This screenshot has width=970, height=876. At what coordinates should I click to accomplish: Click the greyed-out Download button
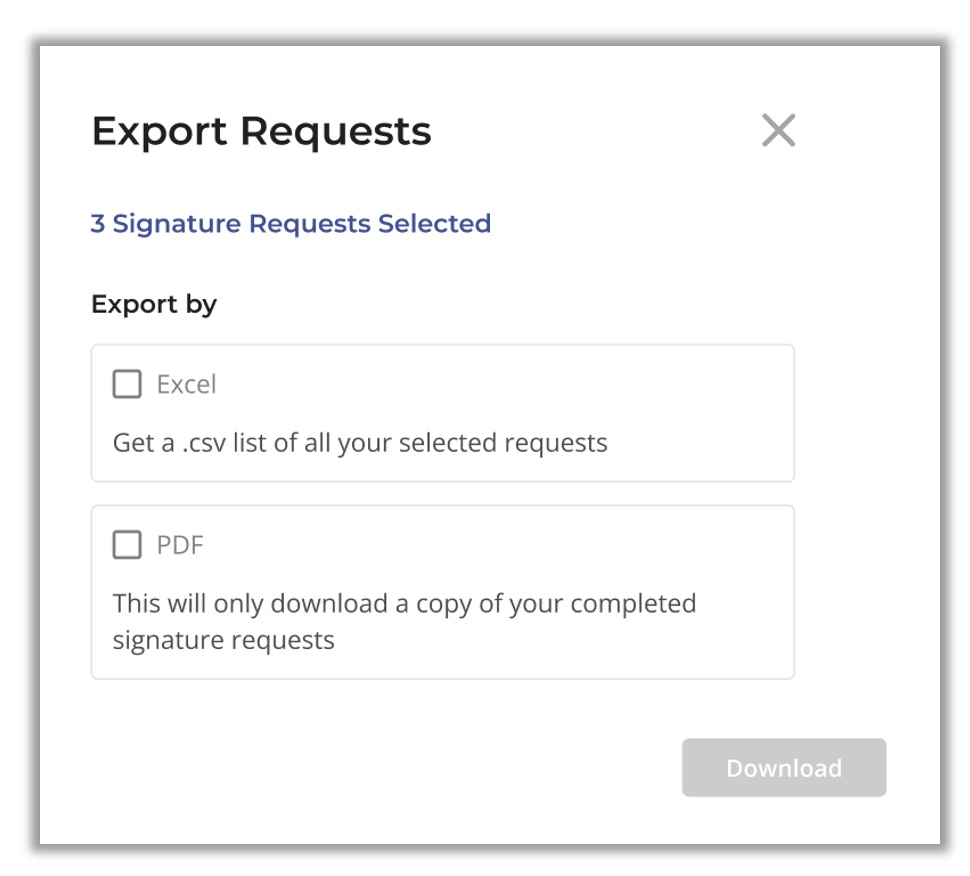point(784,767)
